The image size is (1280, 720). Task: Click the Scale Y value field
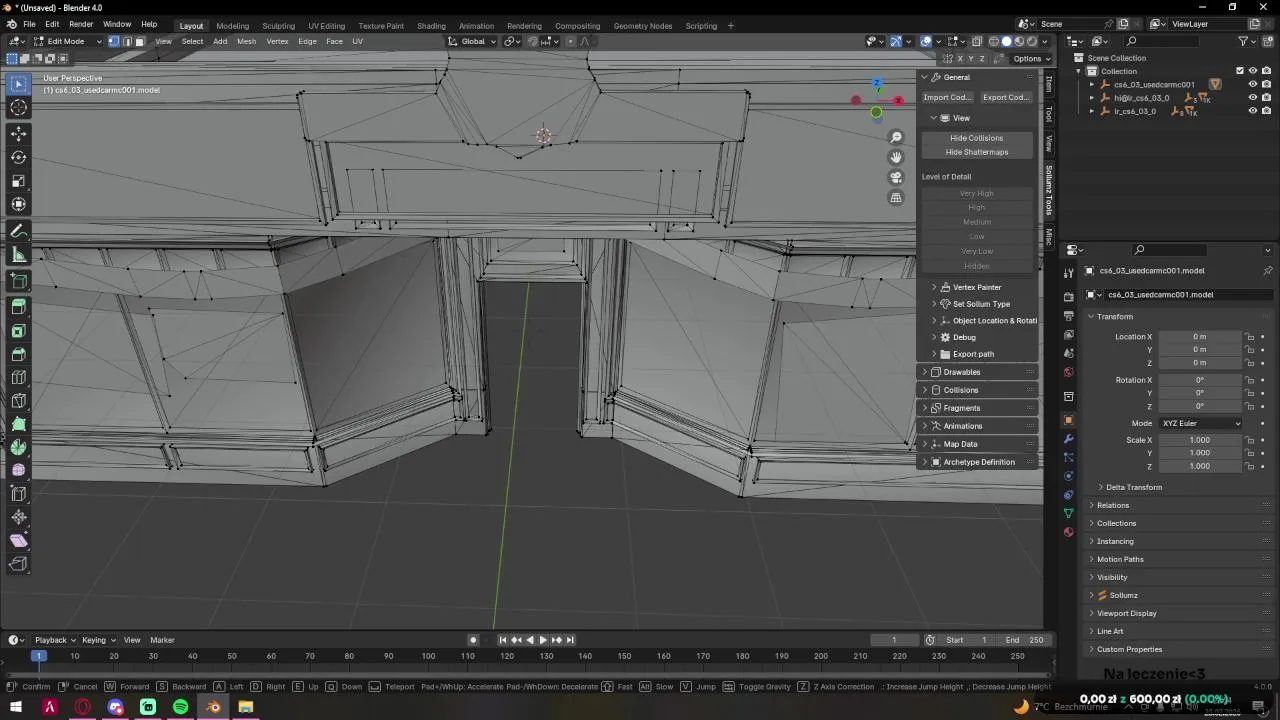pos(1199,453)
